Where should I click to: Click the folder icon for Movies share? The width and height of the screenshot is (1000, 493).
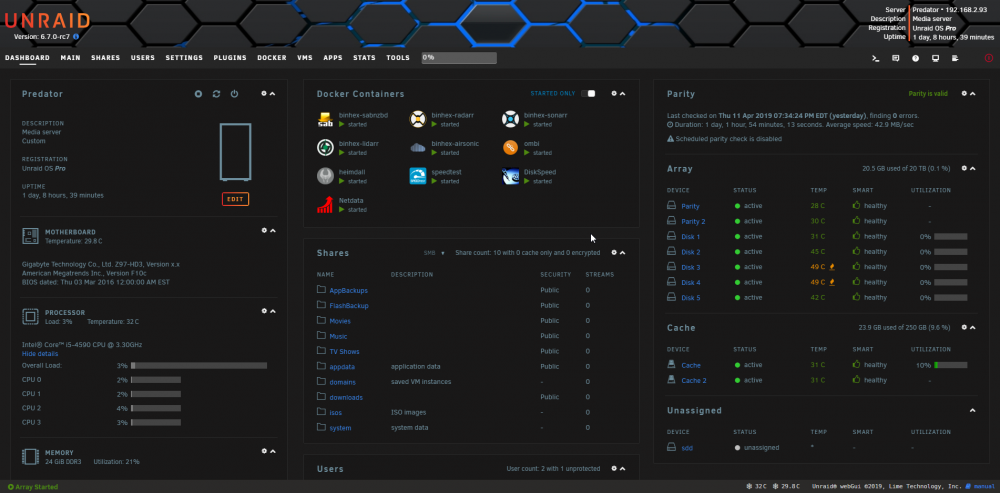(x=321, y=320)
